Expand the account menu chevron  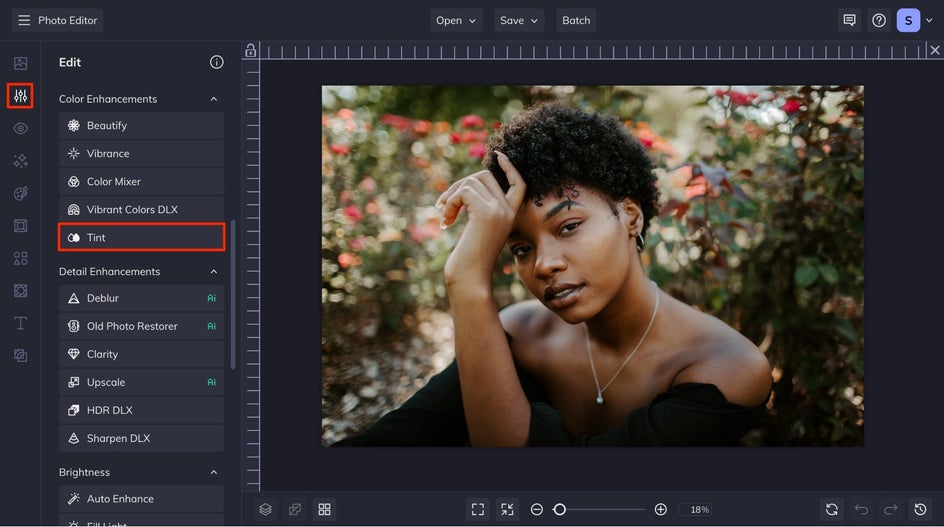[930, 20]
